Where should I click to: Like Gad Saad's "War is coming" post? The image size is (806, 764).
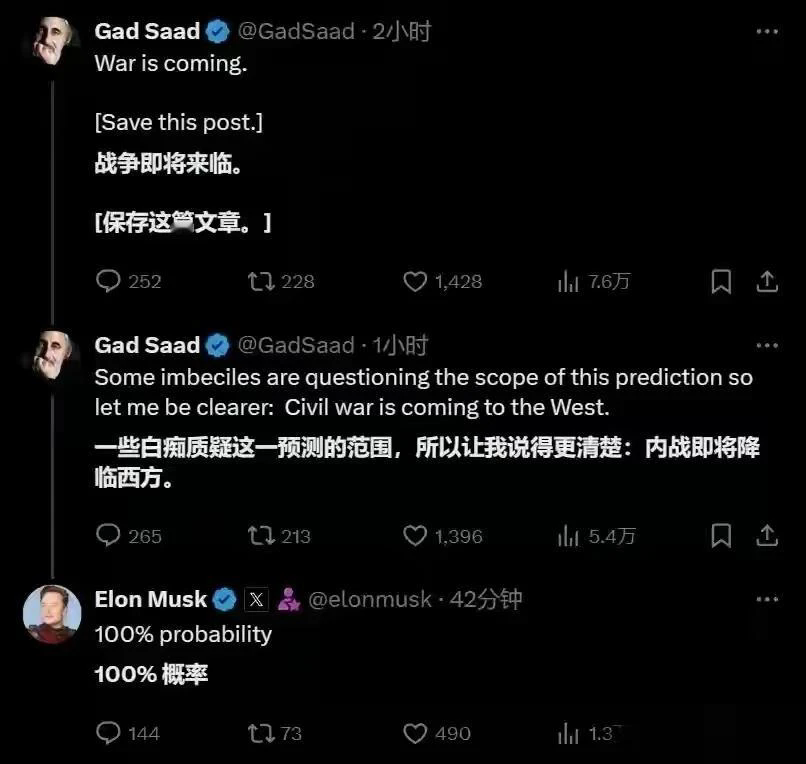(x=414, y=282)
